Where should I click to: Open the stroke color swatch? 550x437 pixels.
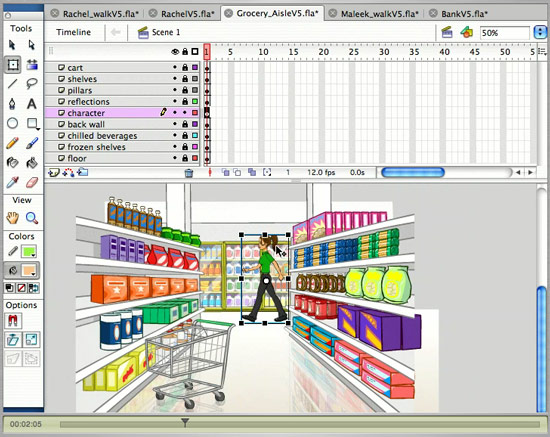coord(29,251)
